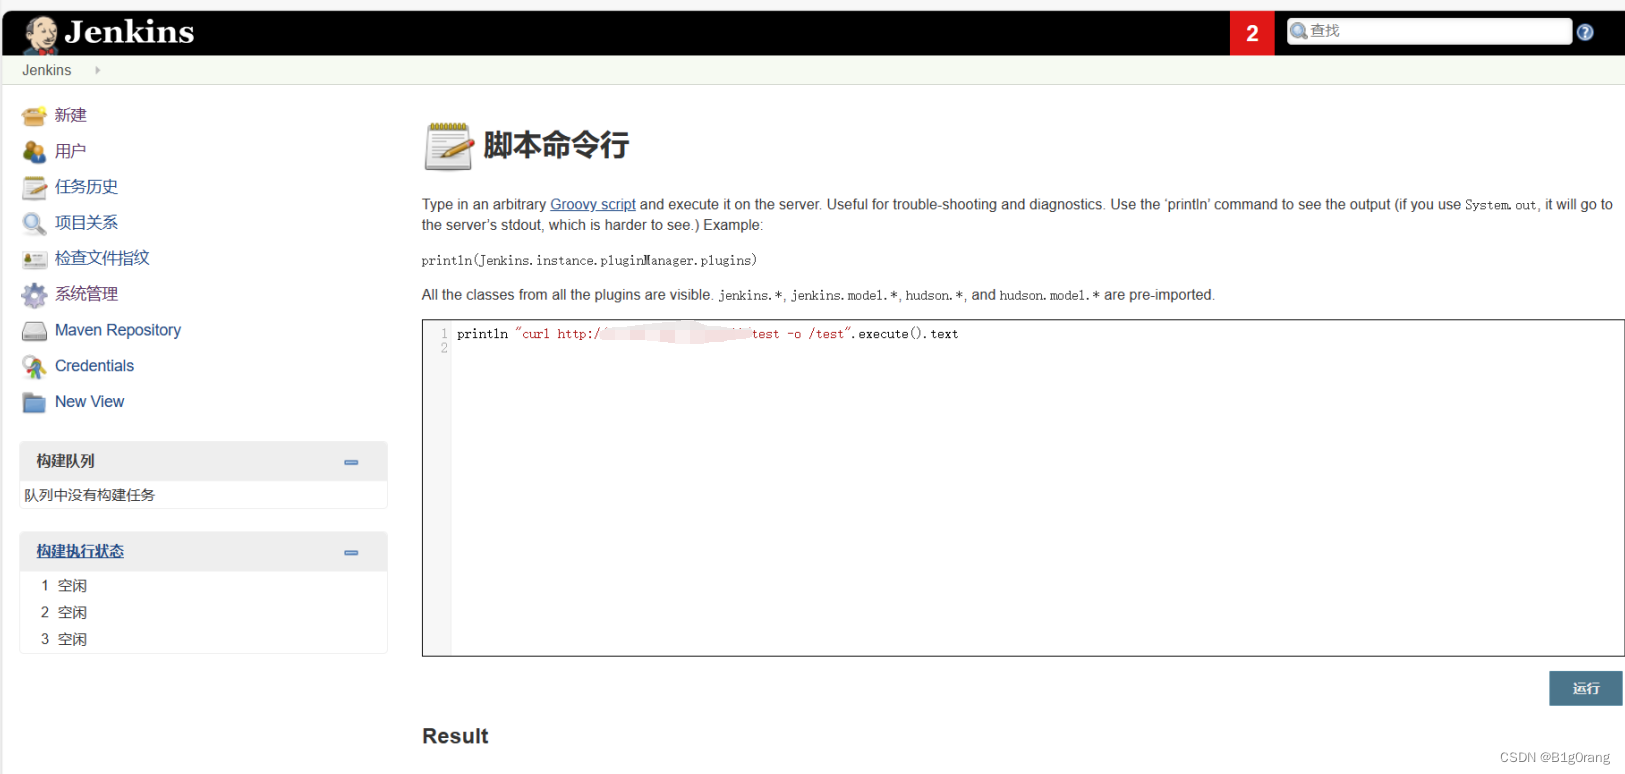Click the red notification badge showing 2
Image resolution: width=1625 pixels, height=774 pixels.
click(1252, 33)
